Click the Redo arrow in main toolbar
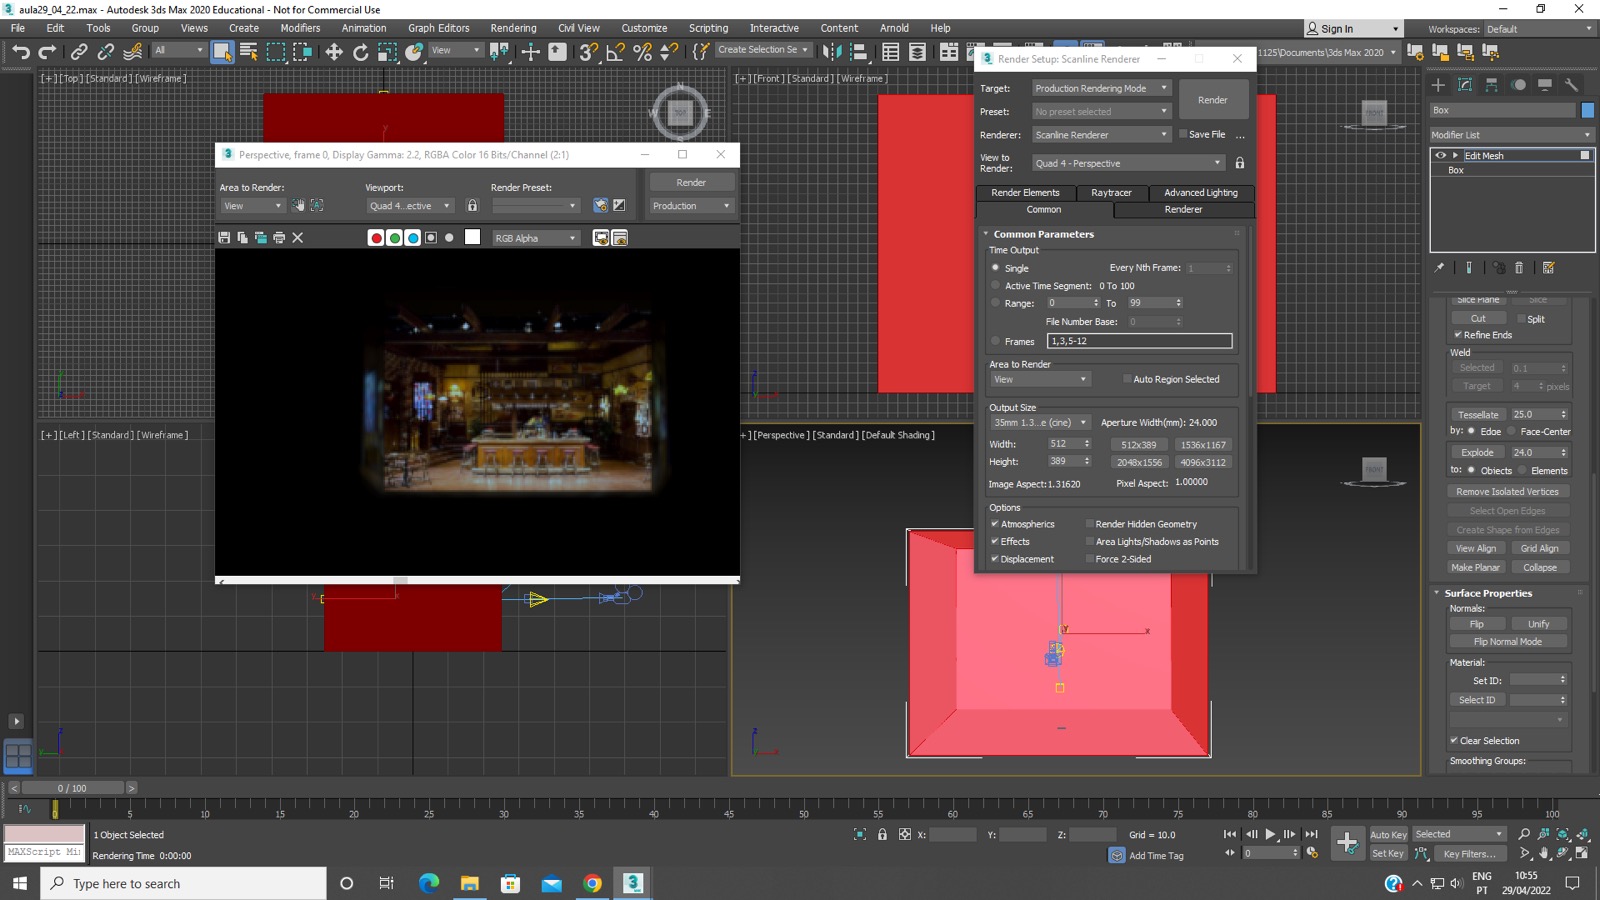 coord(47,51)
